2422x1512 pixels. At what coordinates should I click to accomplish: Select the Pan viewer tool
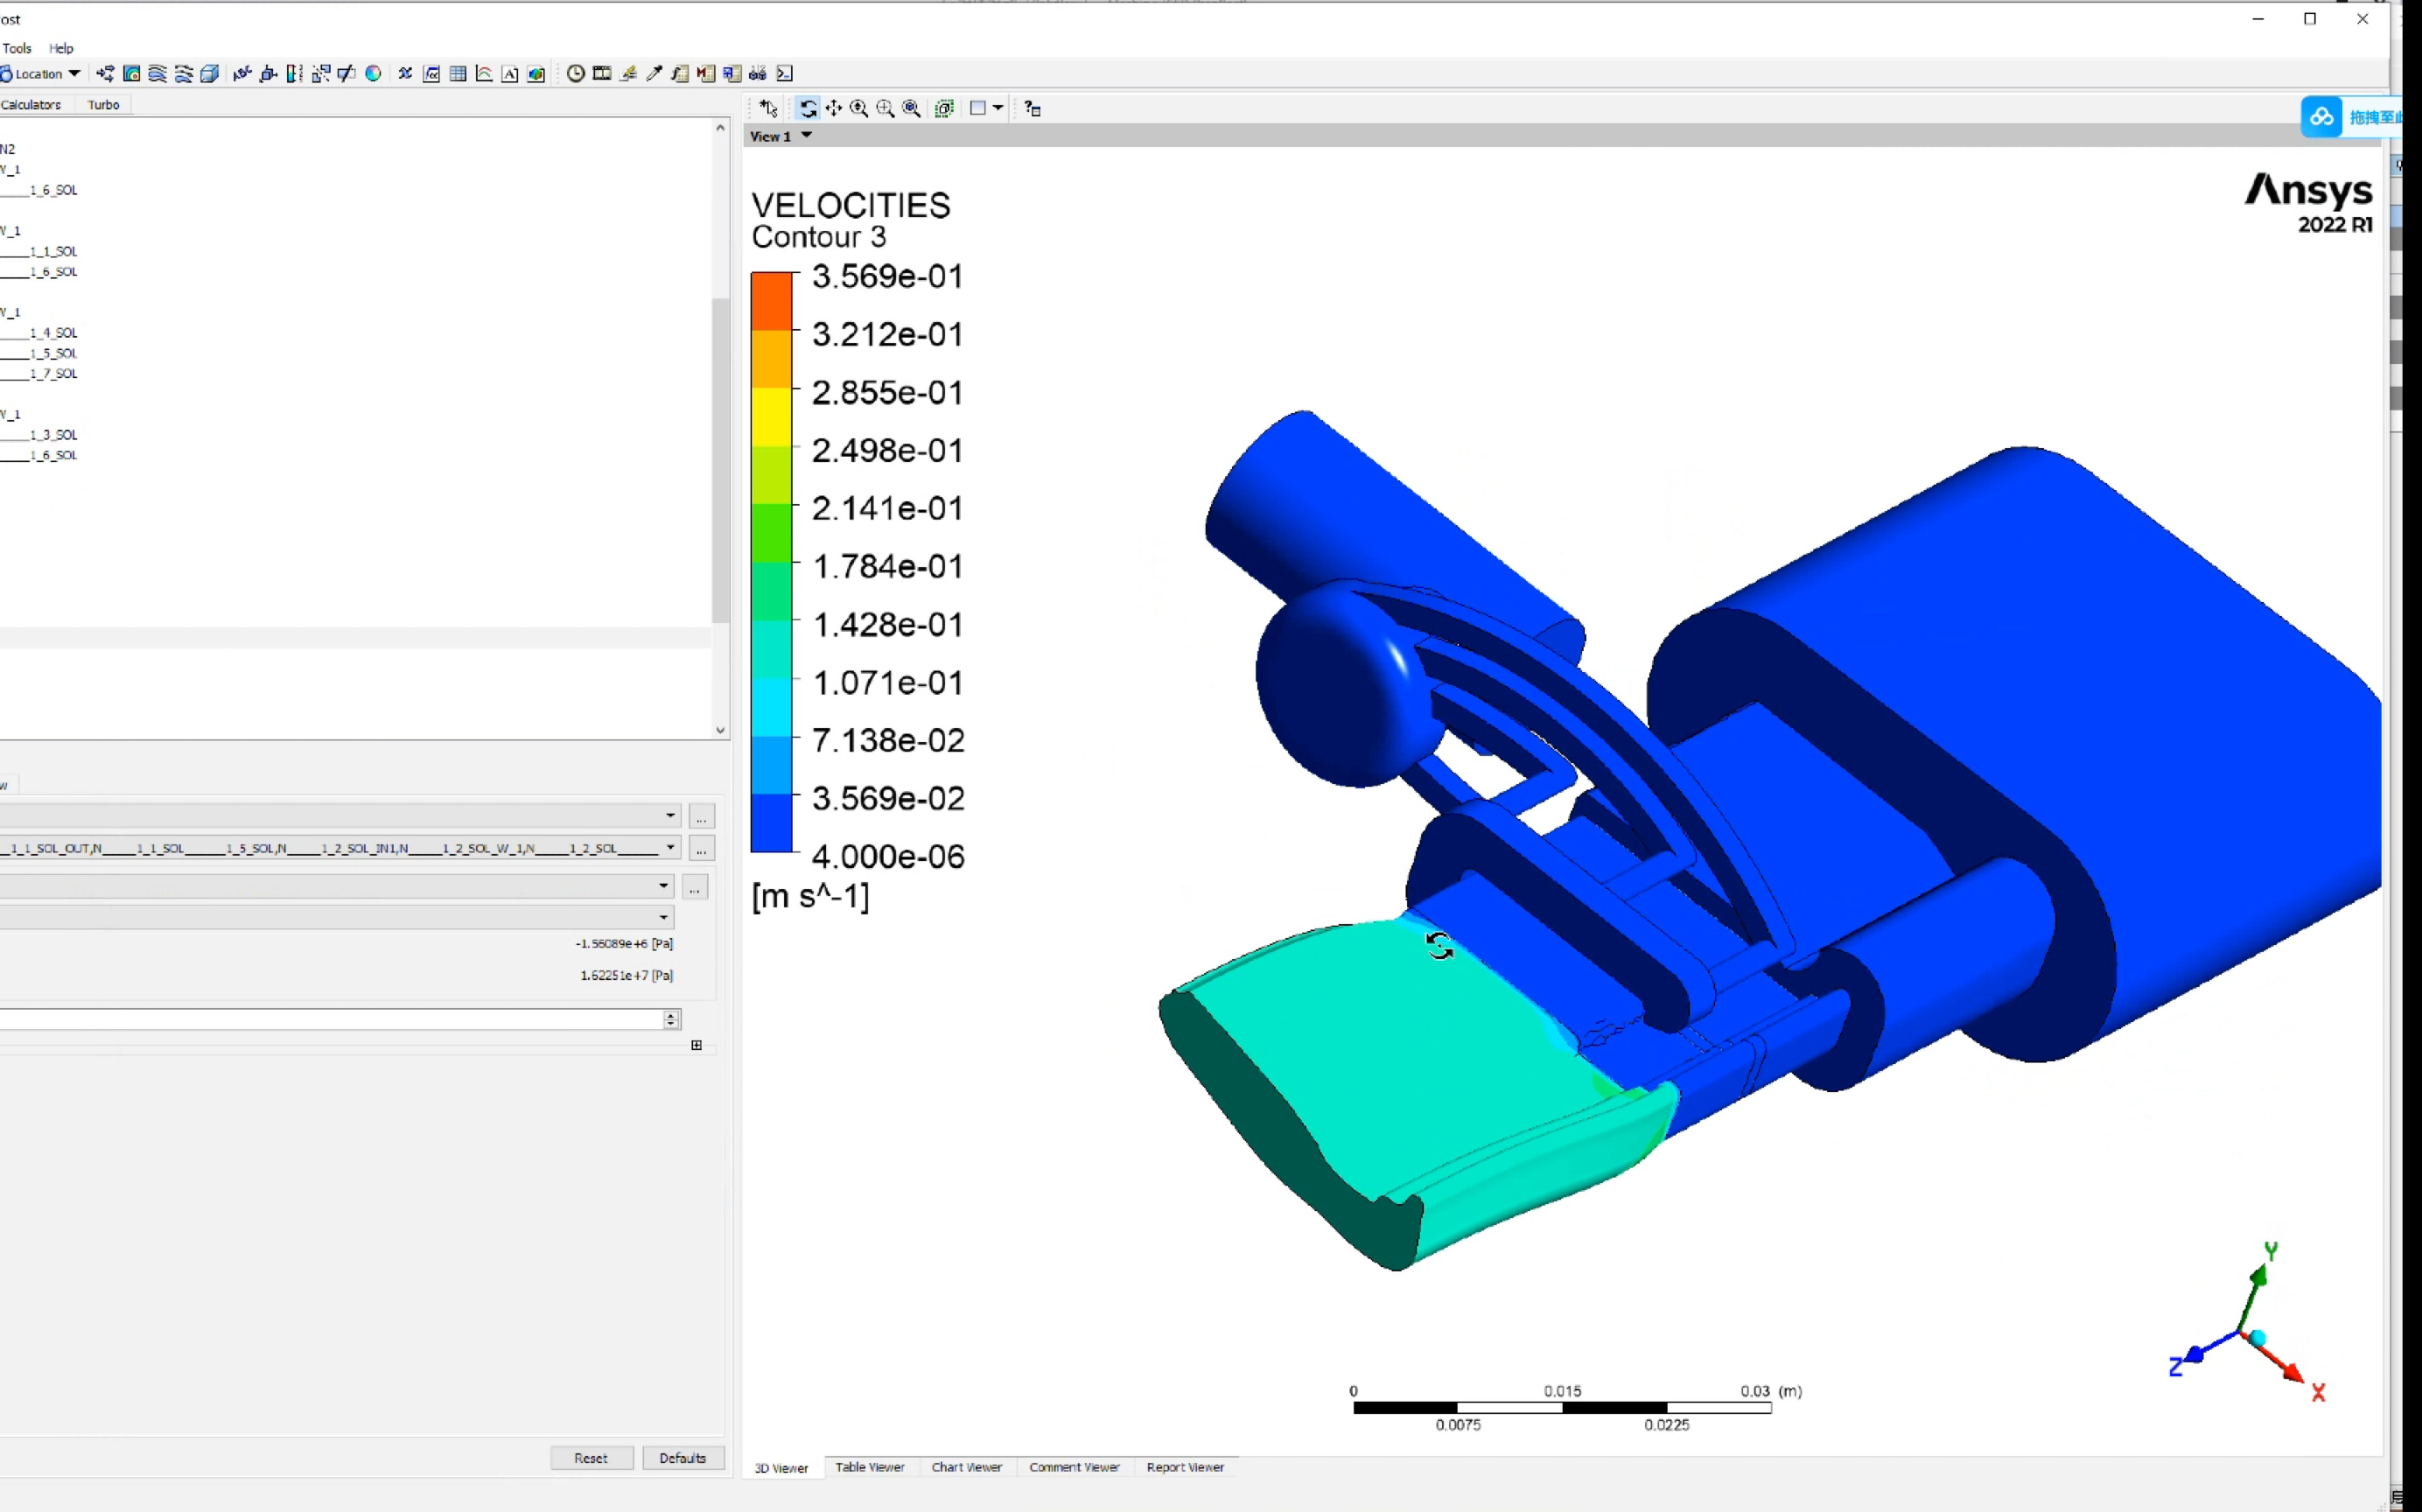(833, 108)
